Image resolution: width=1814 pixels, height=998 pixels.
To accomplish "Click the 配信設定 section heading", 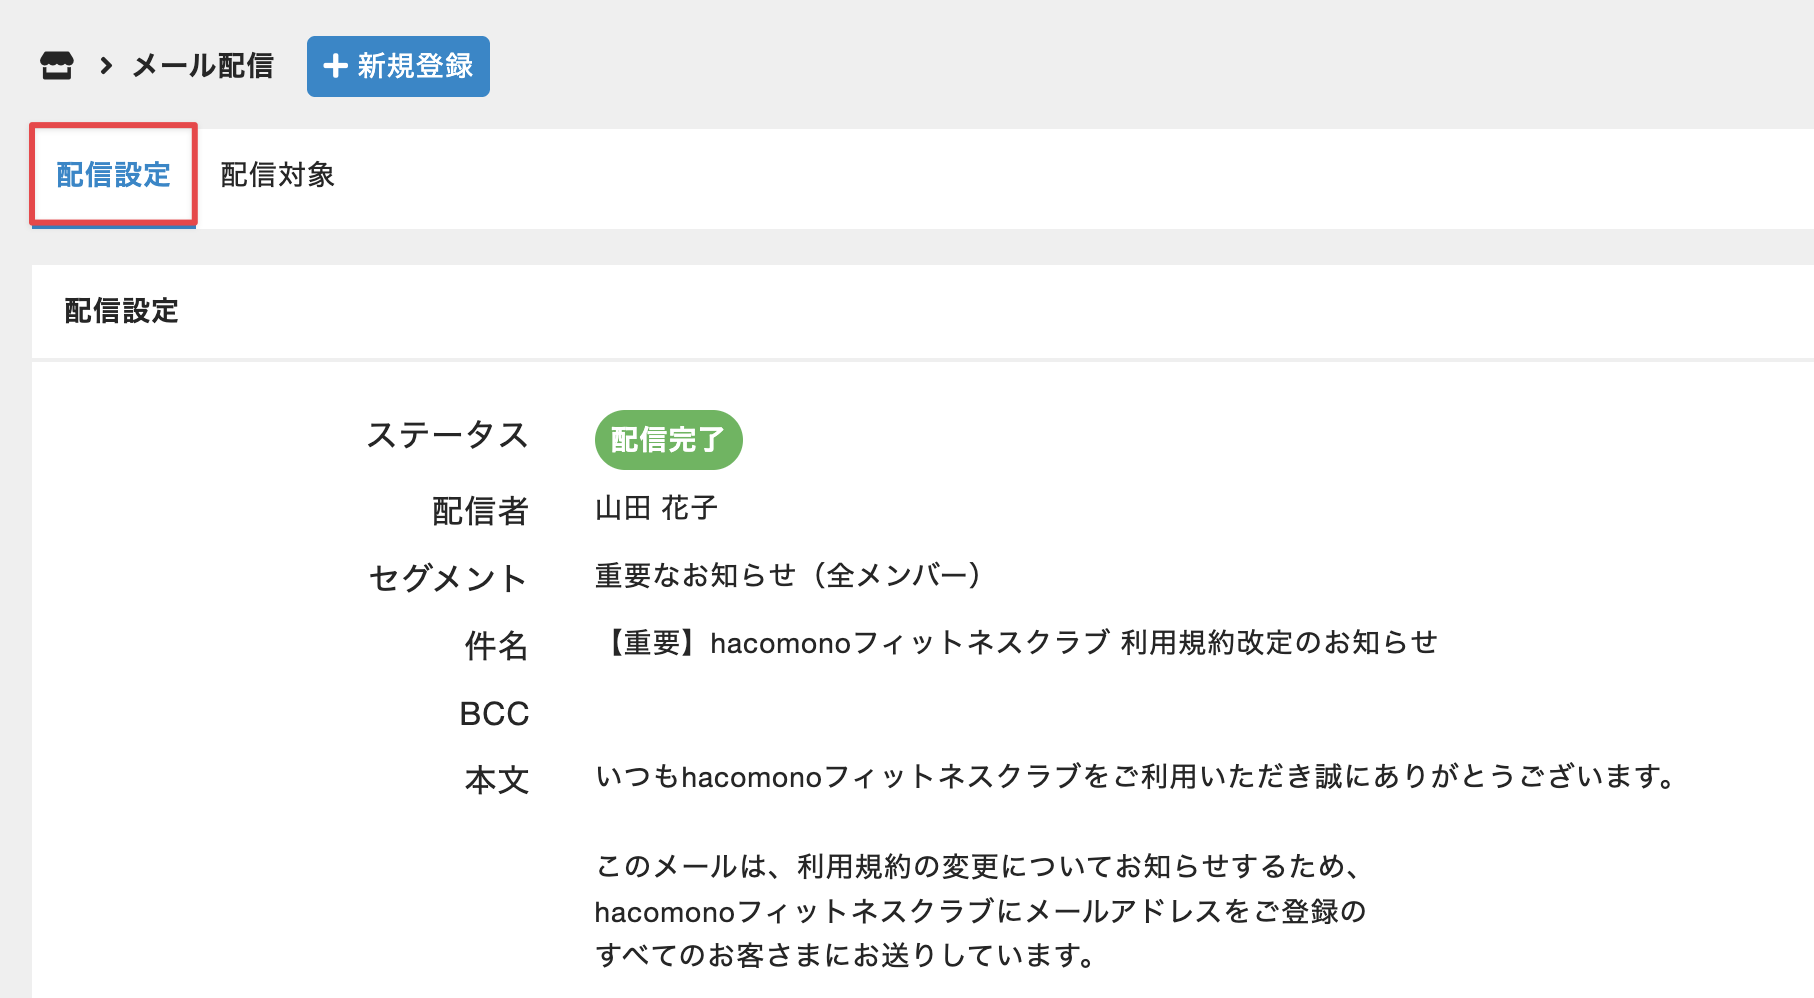I will tap(121, 311).
